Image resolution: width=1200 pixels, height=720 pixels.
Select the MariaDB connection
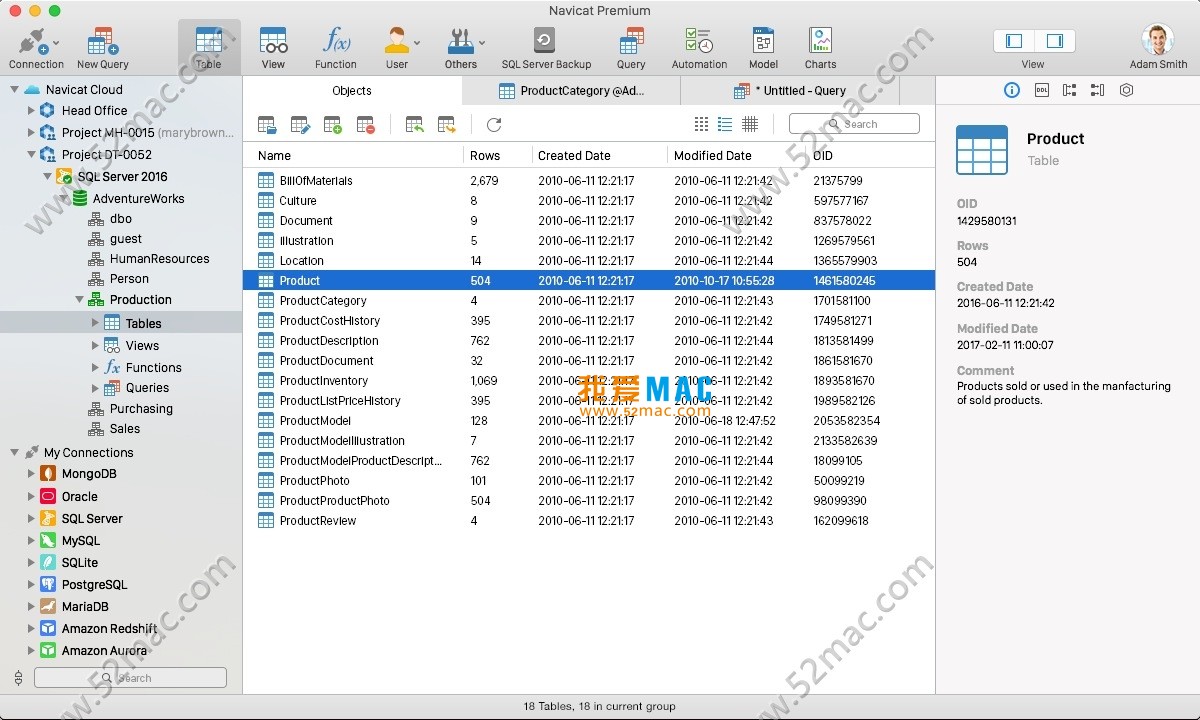[84, 607]
